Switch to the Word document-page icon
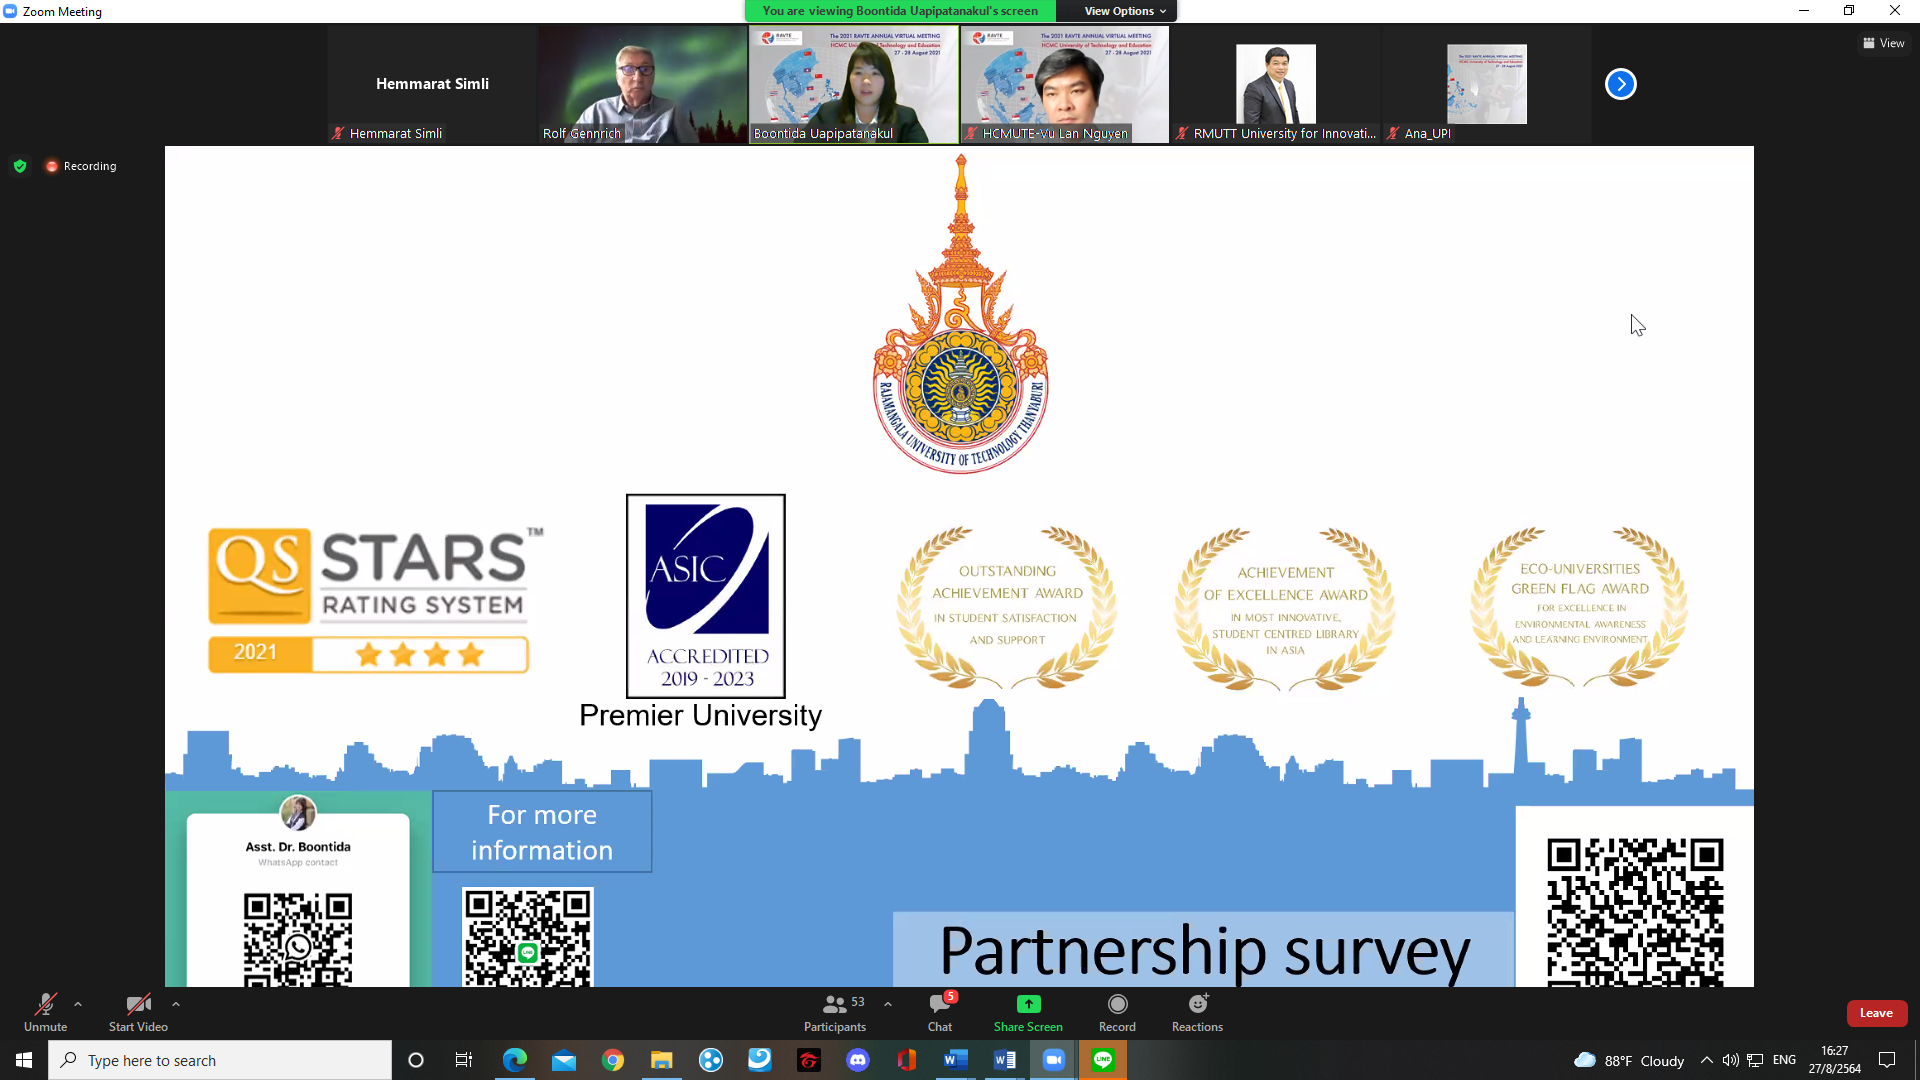Viewport: 1920px width, 1080px height. tap(1005, 1060)
